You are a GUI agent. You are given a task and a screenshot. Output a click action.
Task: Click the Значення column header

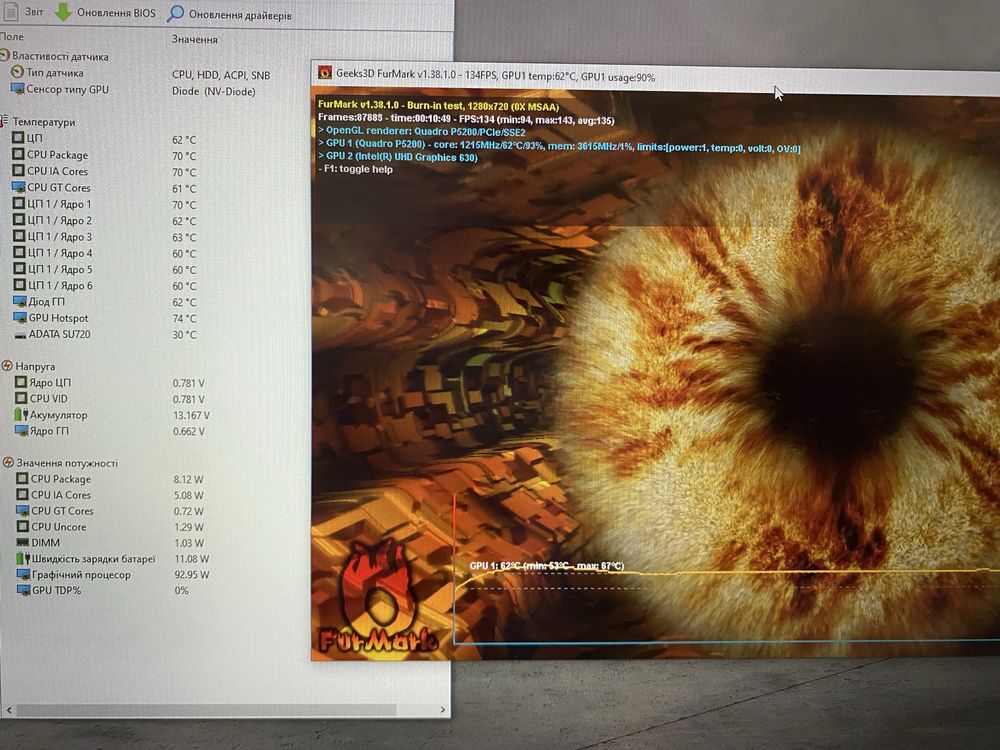coord(195,39)
